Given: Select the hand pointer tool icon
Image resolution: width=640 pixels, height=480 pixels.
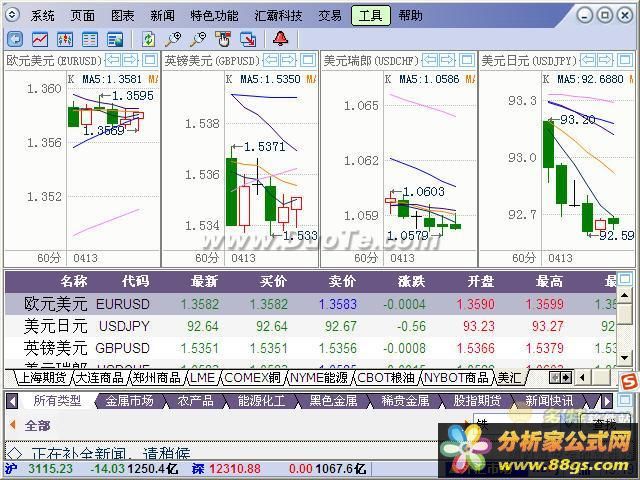Looking at the screenshot, I should tap(223, 39).
